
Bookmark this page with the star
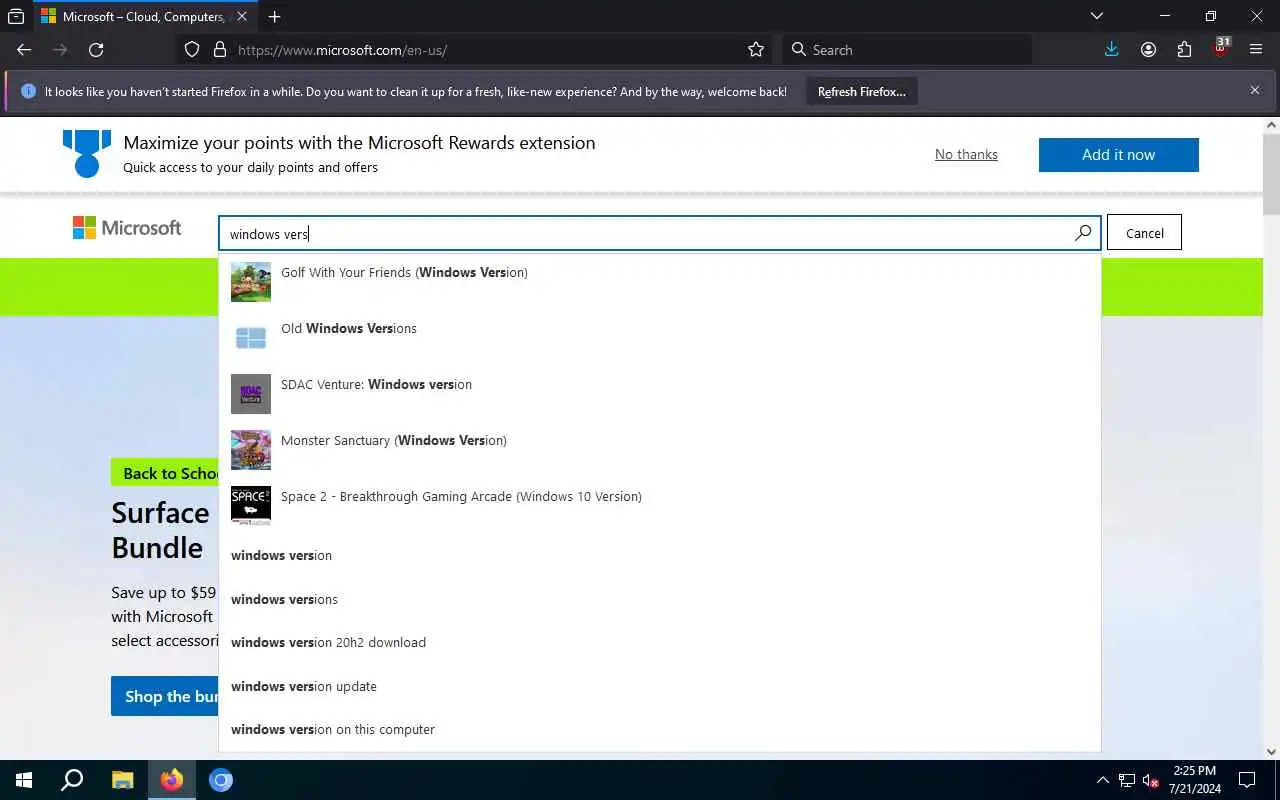756,50
